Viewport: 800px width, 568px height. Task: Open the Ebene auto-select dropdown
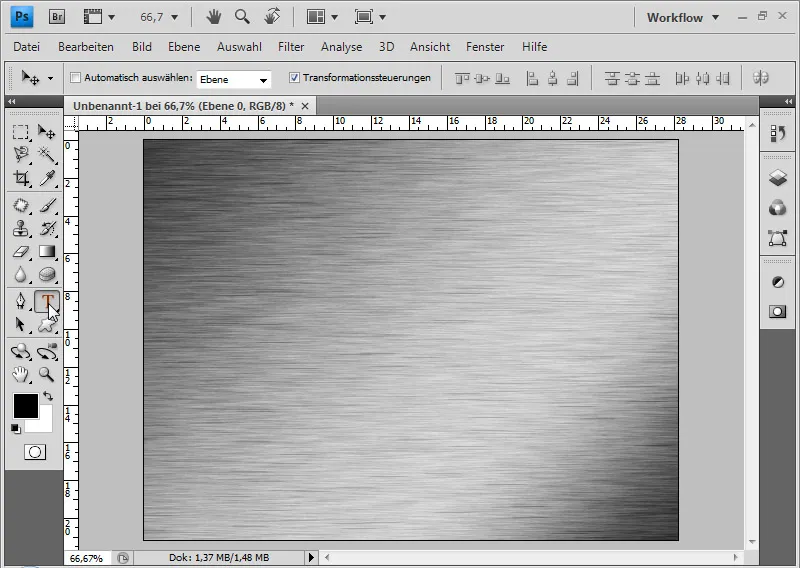click(234, 80)
